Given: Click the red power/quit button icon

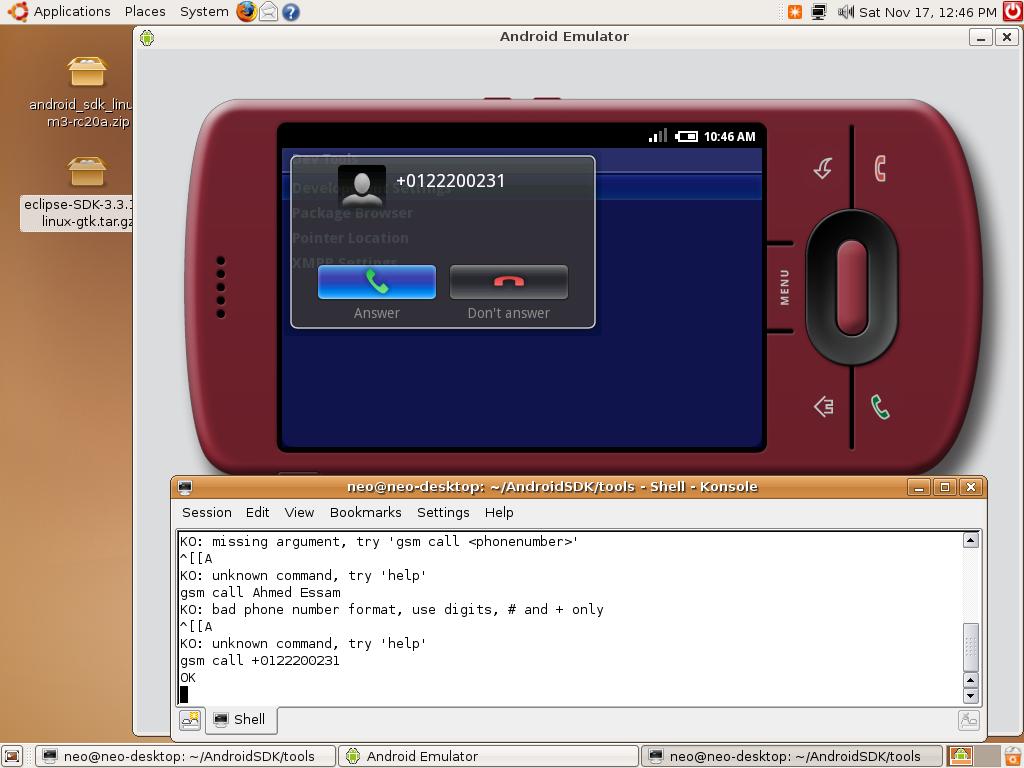Looking at the screenshot, I should point(1013,12).
